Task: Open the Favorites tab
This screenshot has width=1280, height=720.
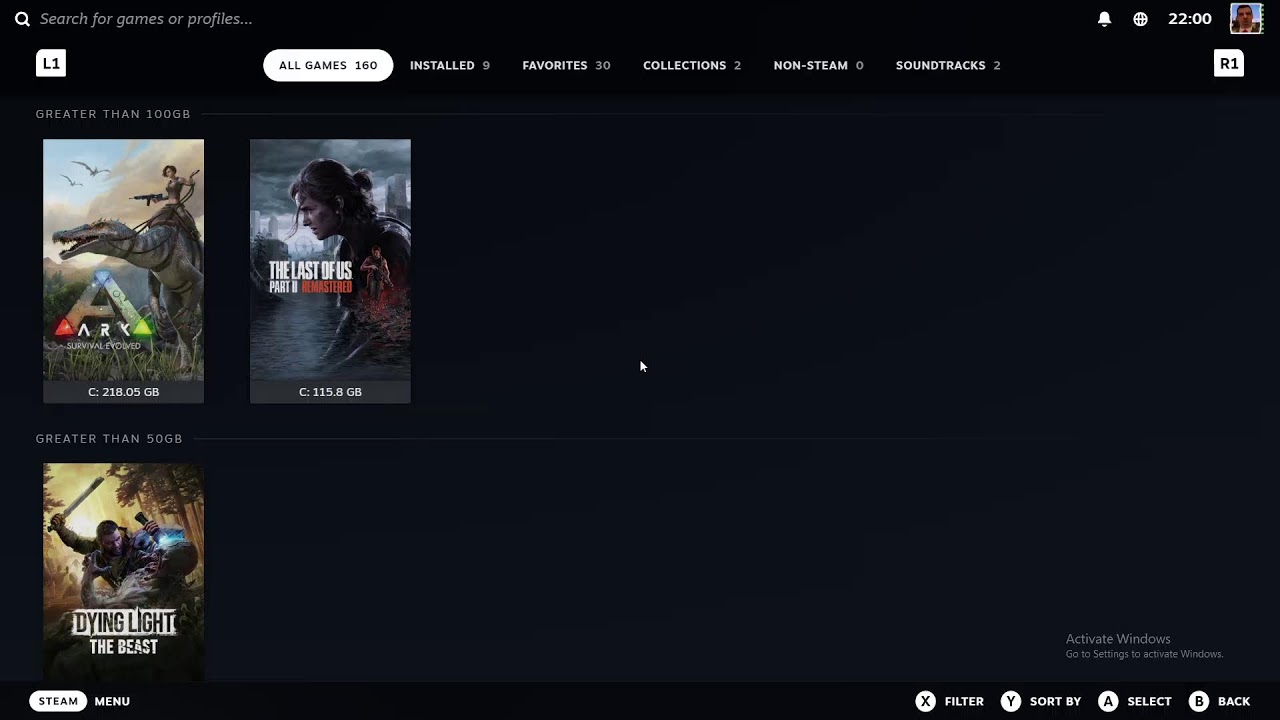Action: 566,65
